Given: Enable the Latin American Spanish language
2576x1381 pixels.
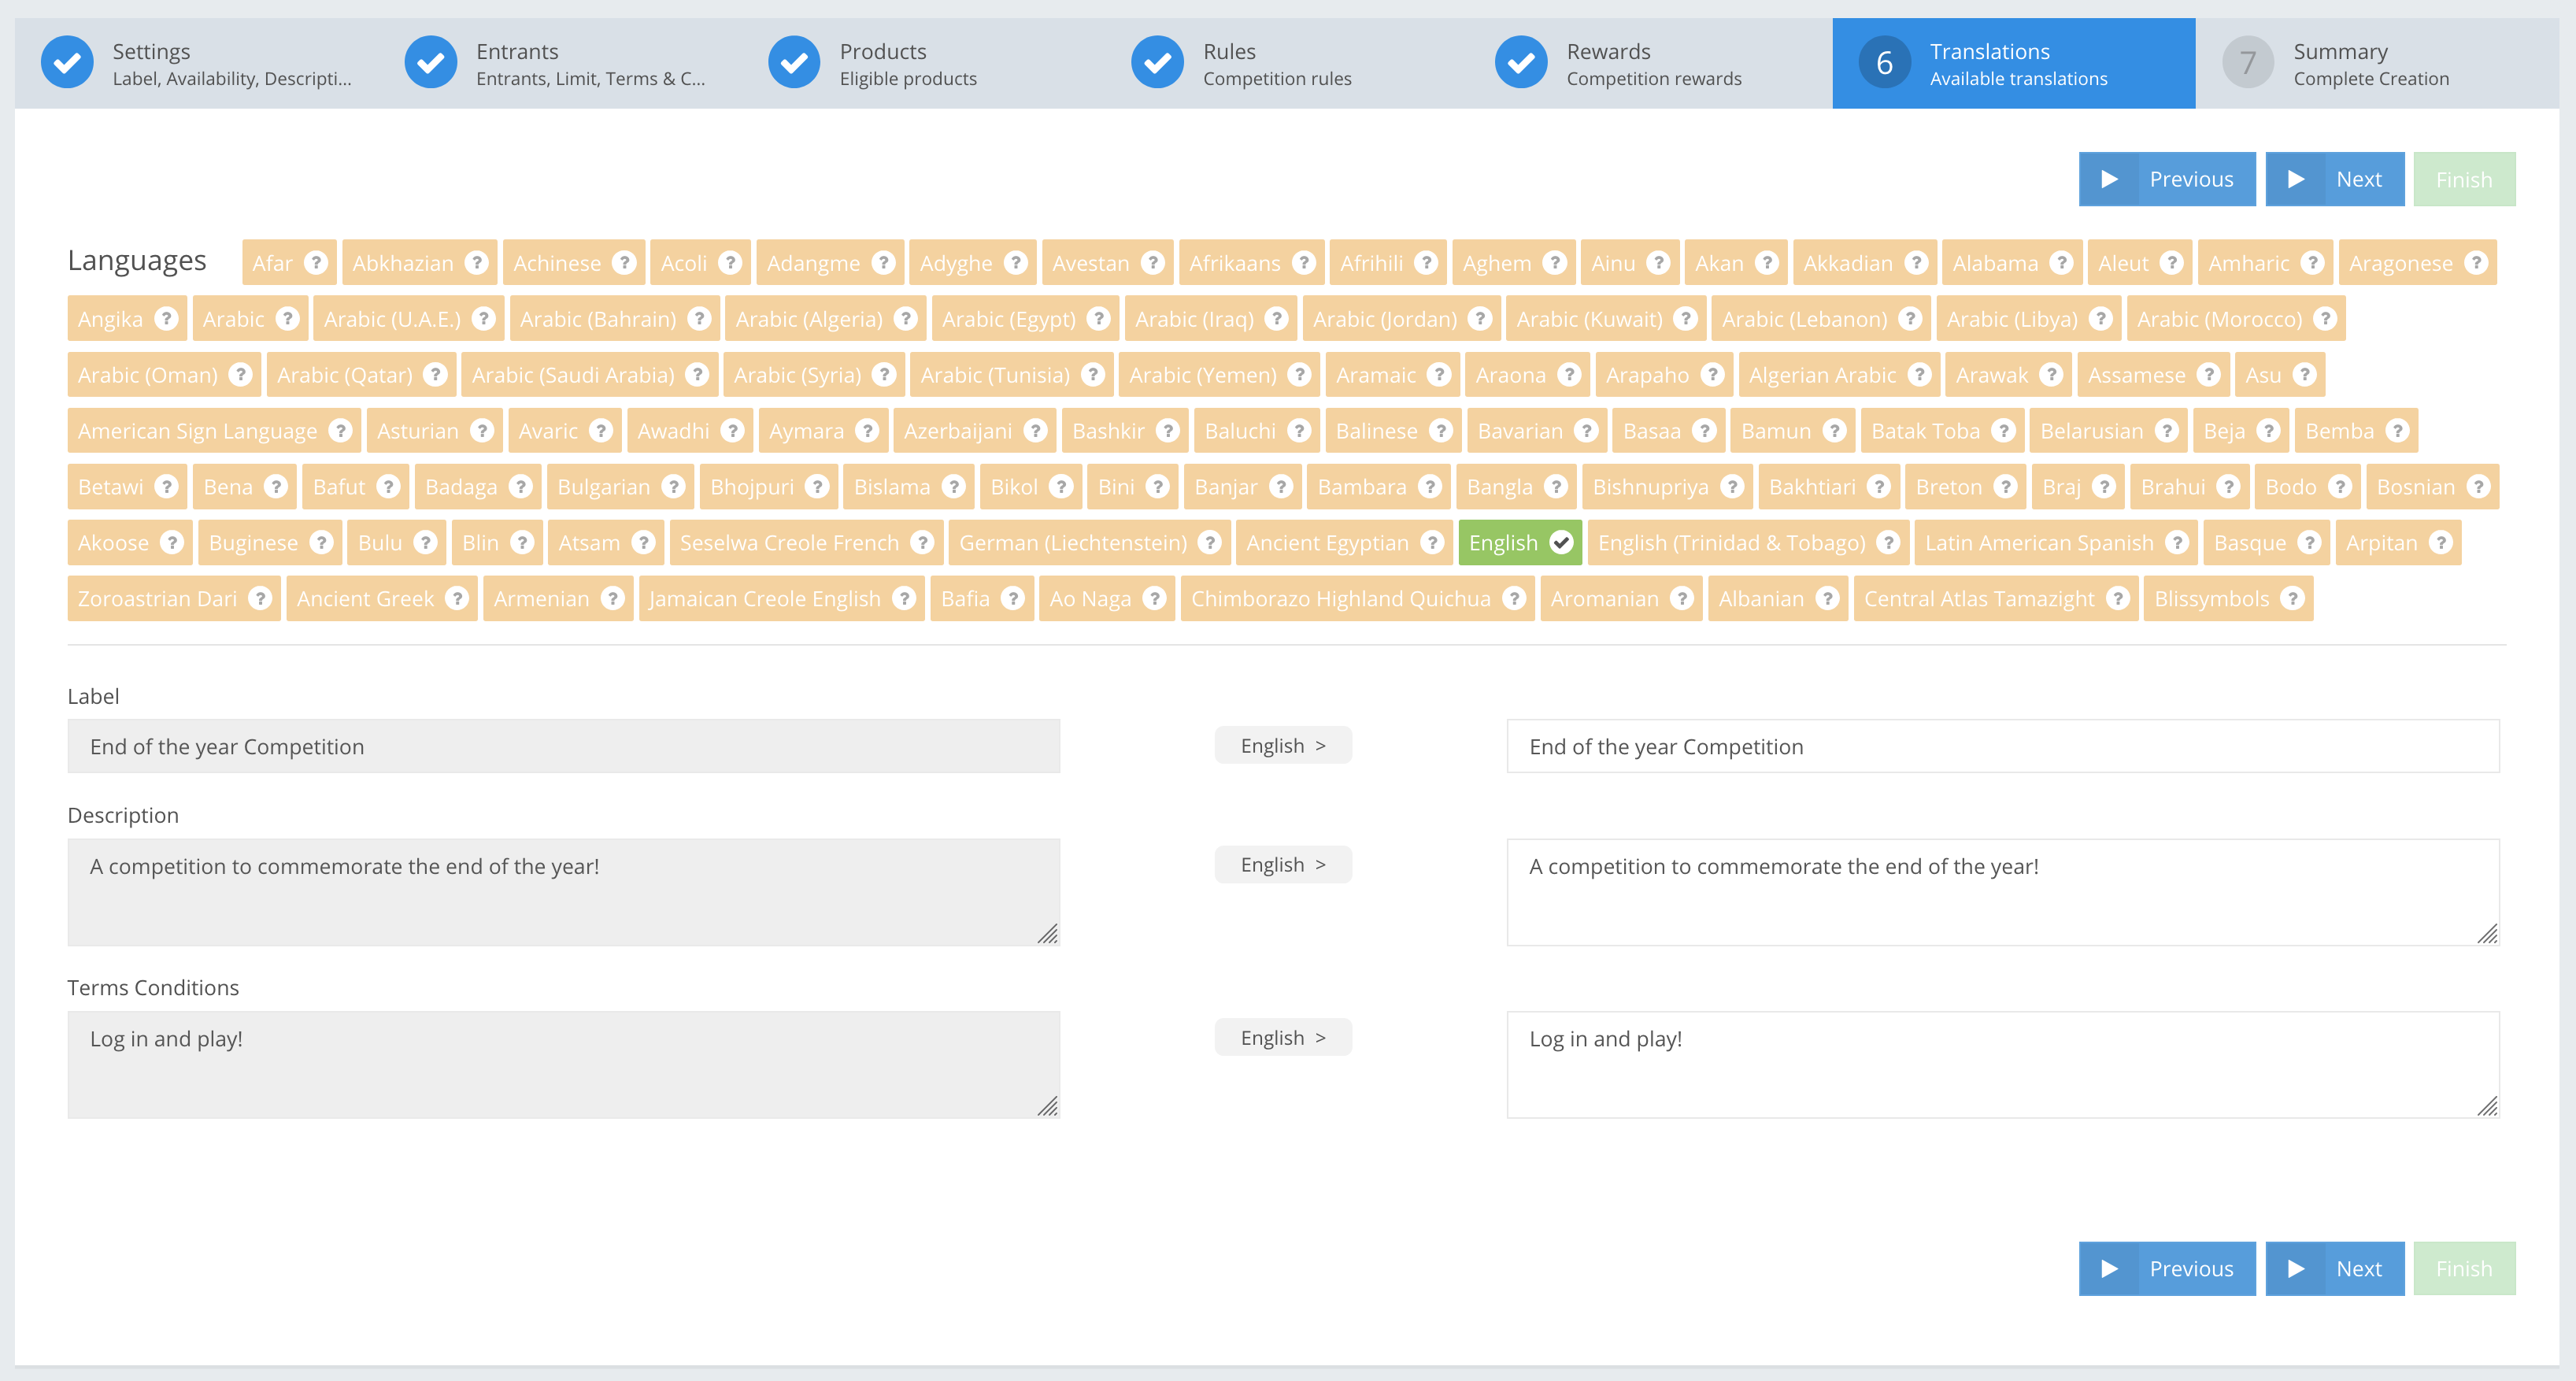Looking at the screenshot, I should pyautogui.click(x=2038, y=543).
